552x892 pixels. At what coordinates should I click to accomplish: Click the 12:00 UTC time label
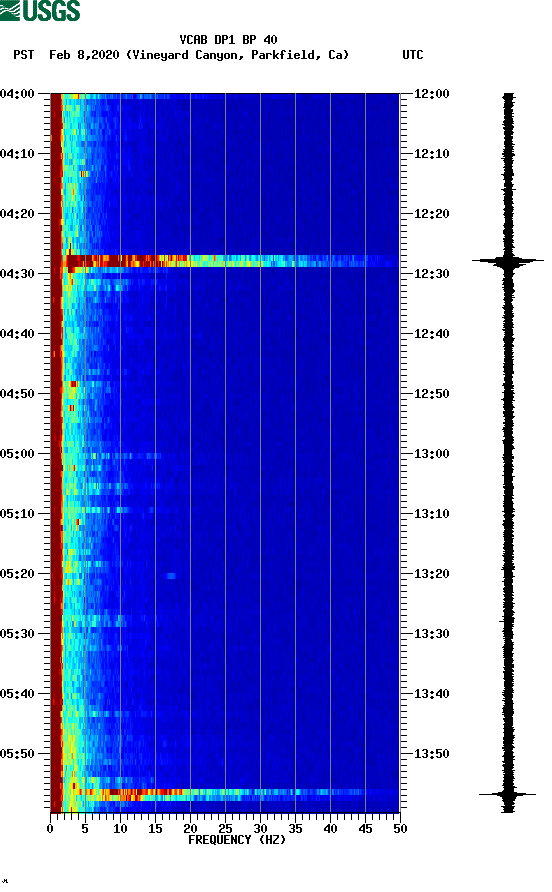click(431, 93)
